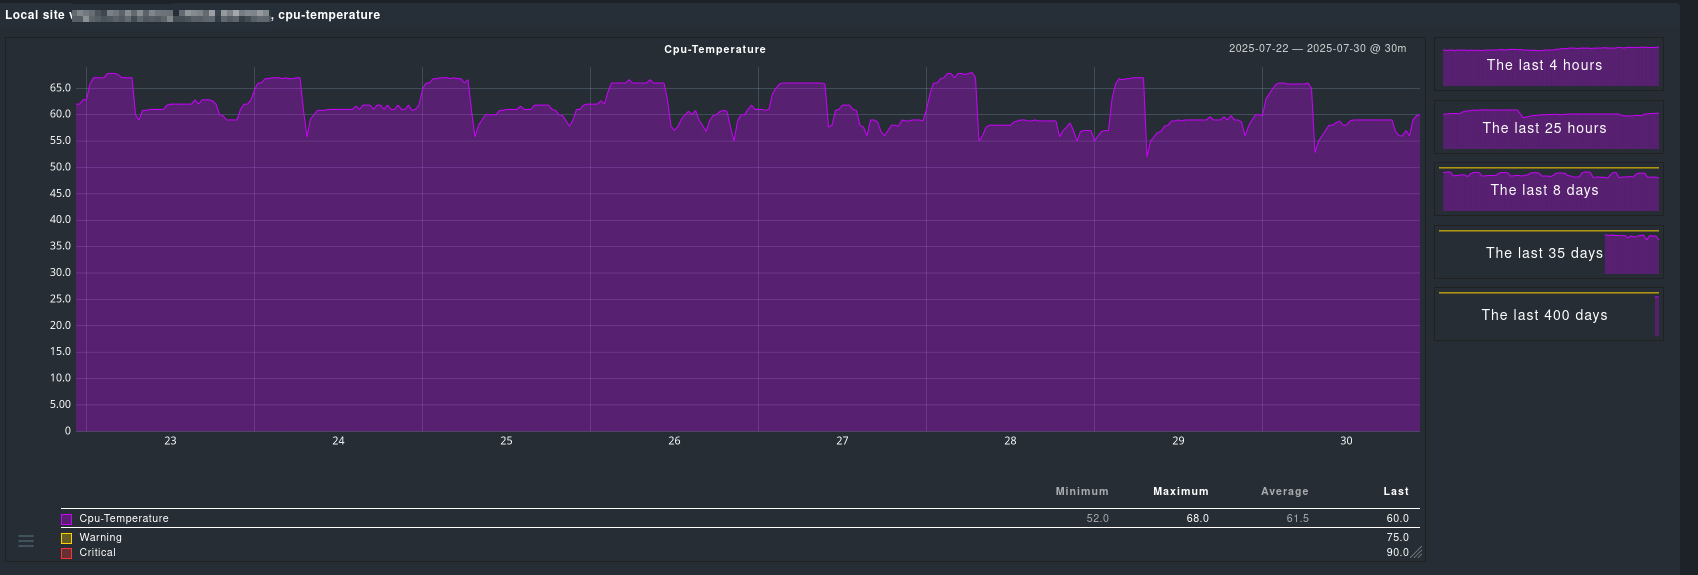Click day 26 on the time axis
The height and width of the screenshot is (575, 1698).
tap(674, 441)
